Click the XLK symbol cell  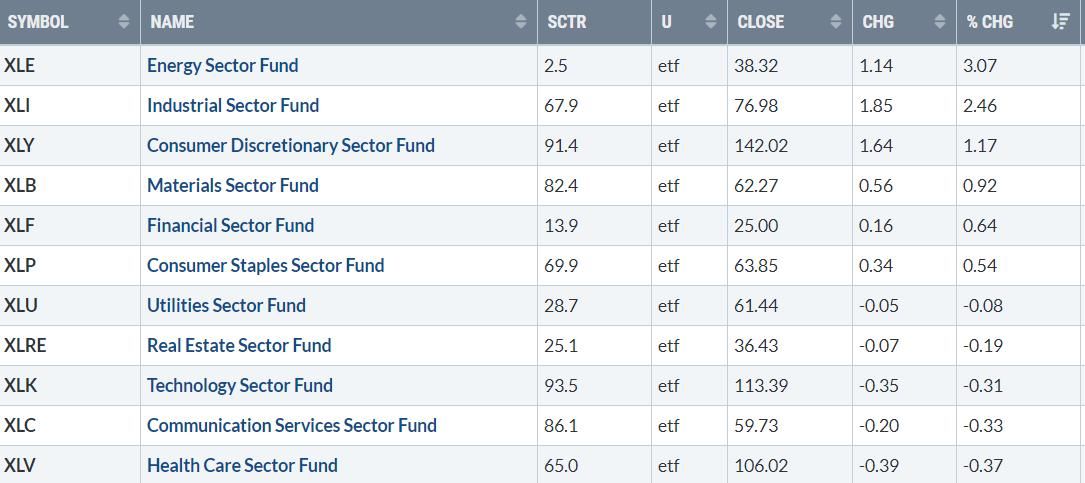tap(20, 386)
